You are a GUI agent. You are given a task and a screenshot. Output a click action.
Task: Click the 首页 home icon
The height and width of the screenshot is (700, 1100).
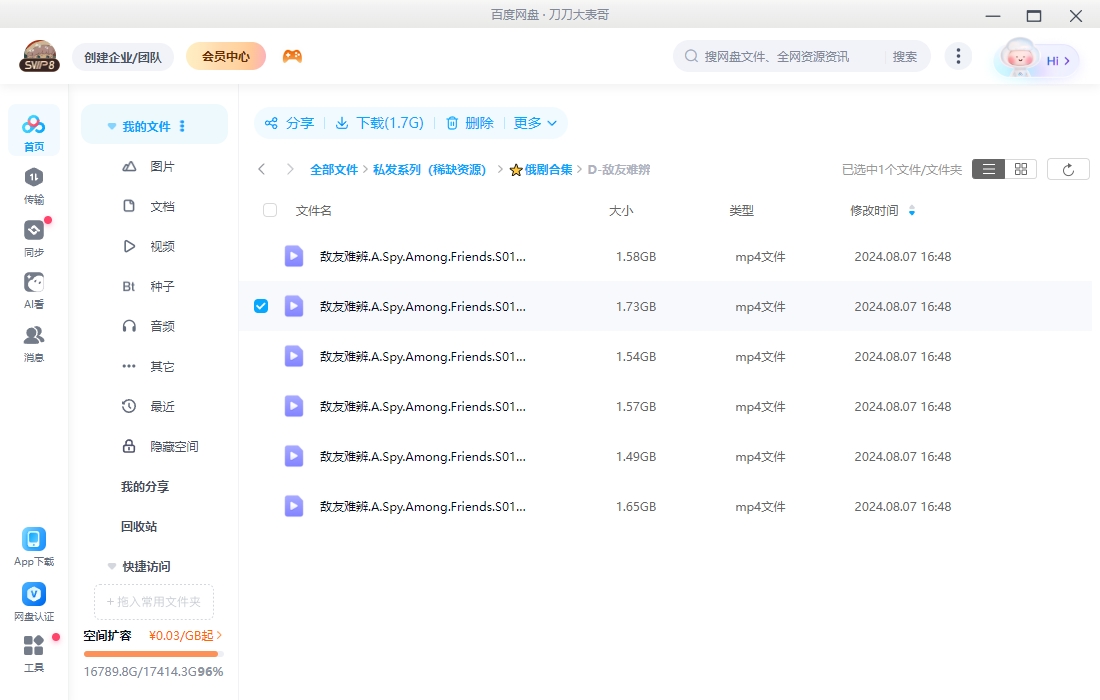(x=33, y=125)
